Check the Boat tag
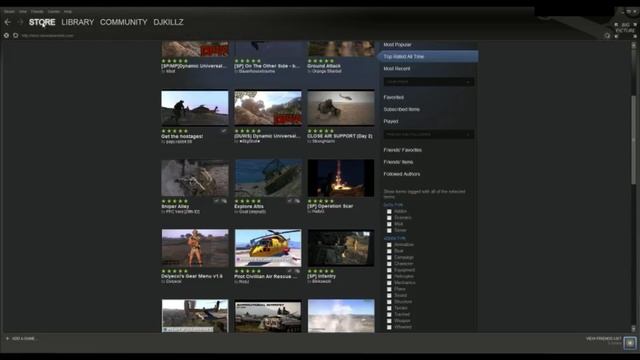 [389, 251]
